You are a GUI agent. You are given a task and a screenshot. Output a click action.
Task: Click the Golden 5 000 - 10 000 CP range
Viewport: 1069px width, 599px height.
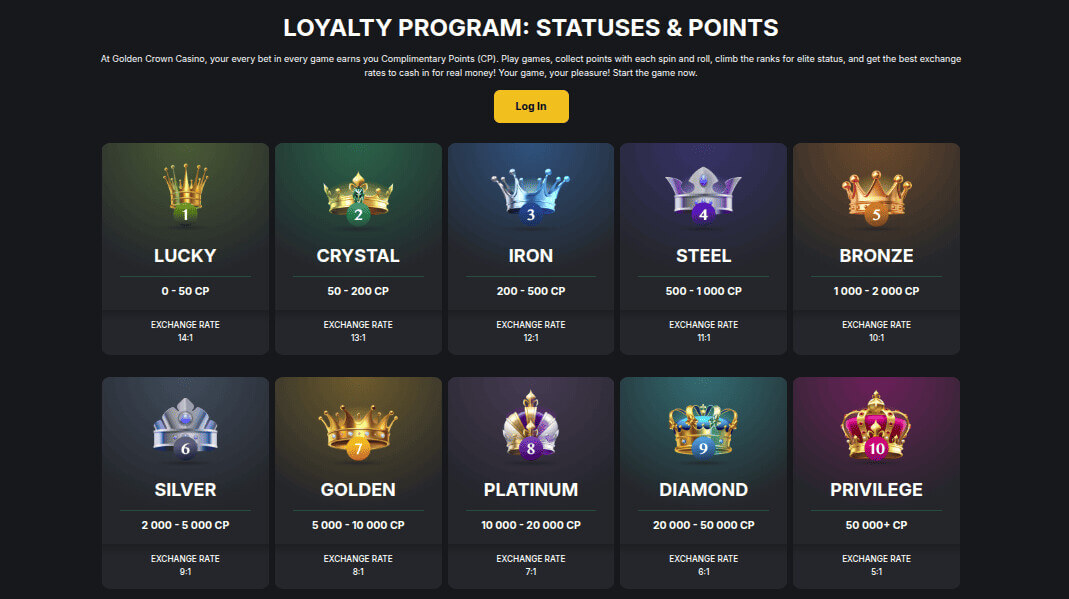(358, 524)
